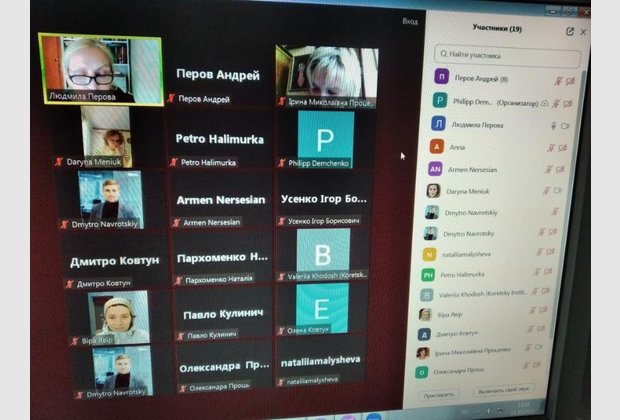Select Daryna Meniuk video tile
This screenshot has height=420, width=620.
pos(107,137)
